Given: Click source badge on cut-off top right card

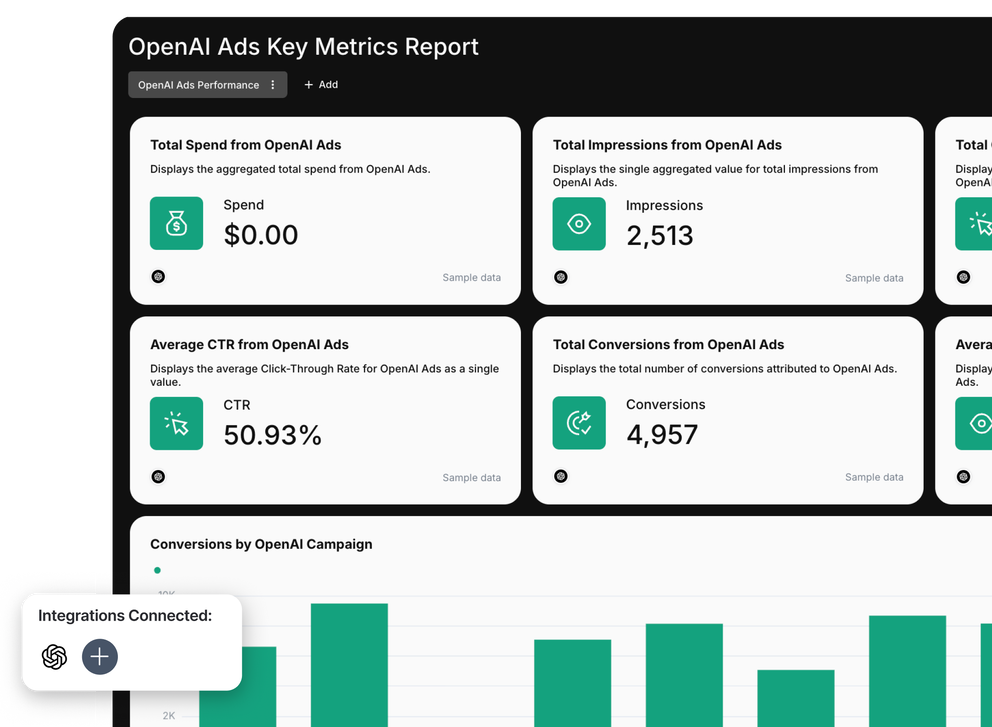Looking at the screenshot, I should (963, 277).
